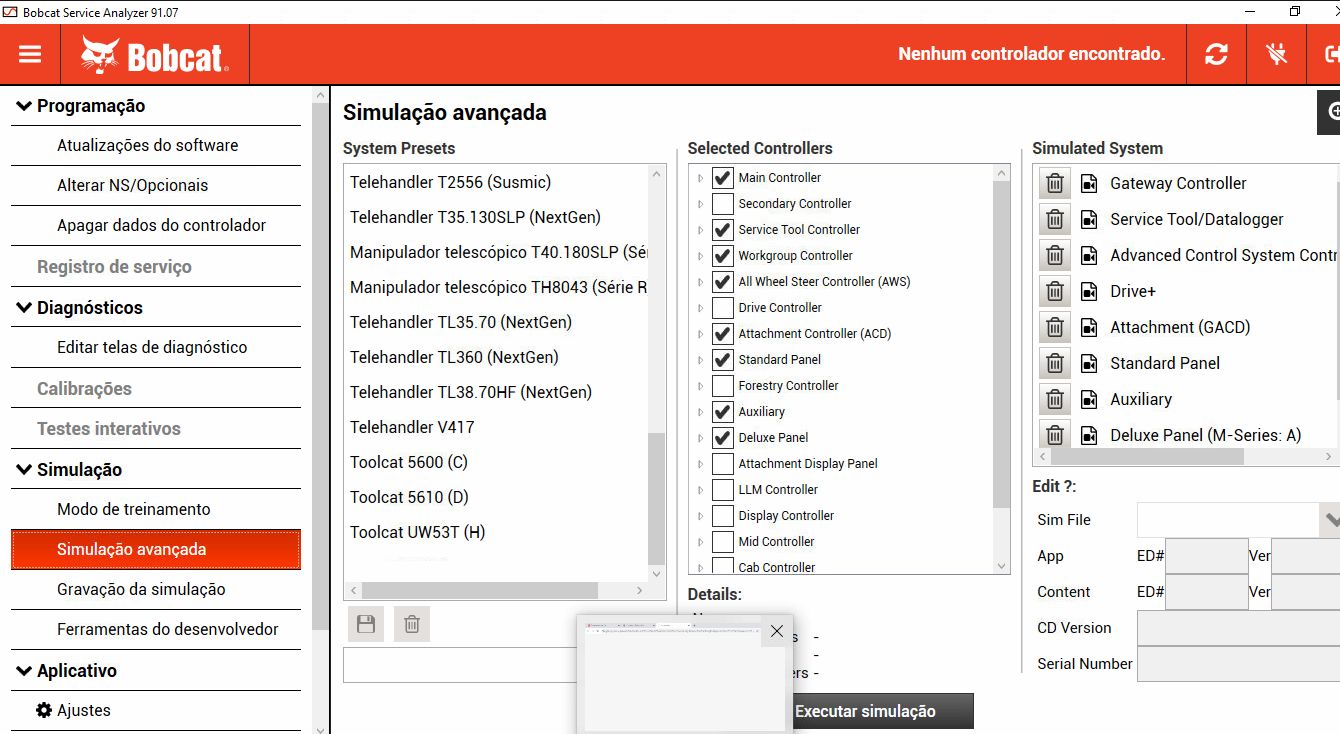1340x734 pixels.
Task: Click file icon beside Service Tool/Datalogger
Action: pos(1090,219)
